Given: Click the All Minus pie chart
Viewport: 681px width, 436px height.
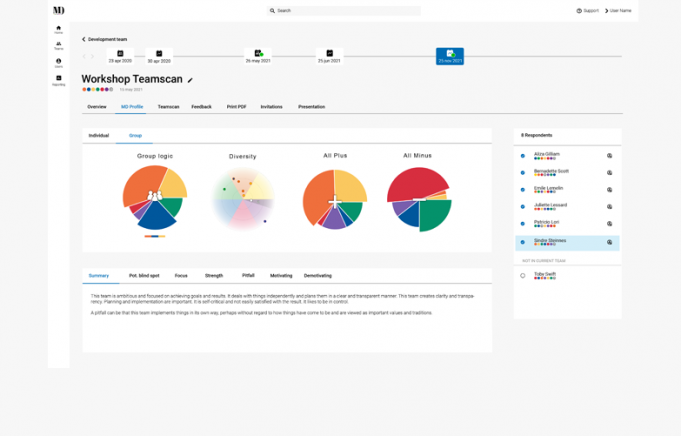Looking at the screenshot, I should tap(417, 198).
